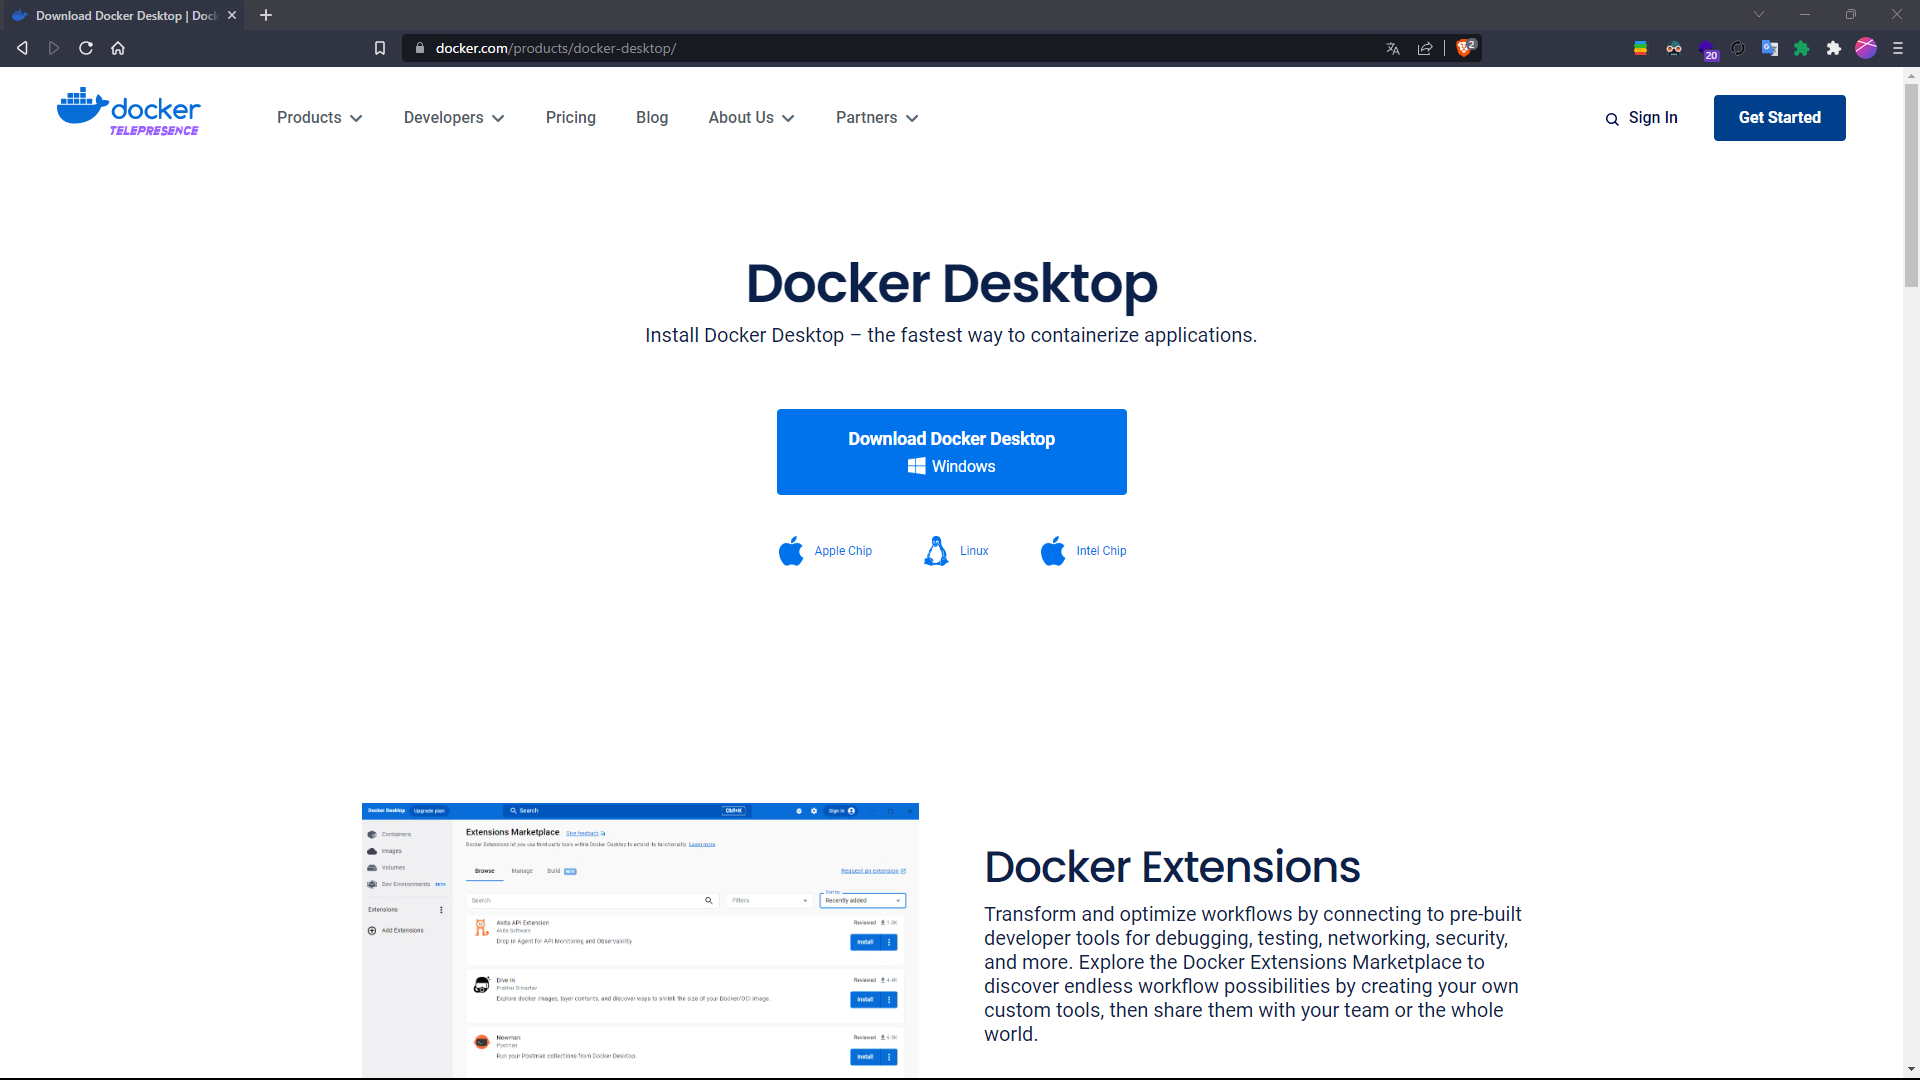Image resolution: width=1920 pixels, height=1080 pixels.
Task: Select the Intel Chip download option
Action: click(1083, 550)
